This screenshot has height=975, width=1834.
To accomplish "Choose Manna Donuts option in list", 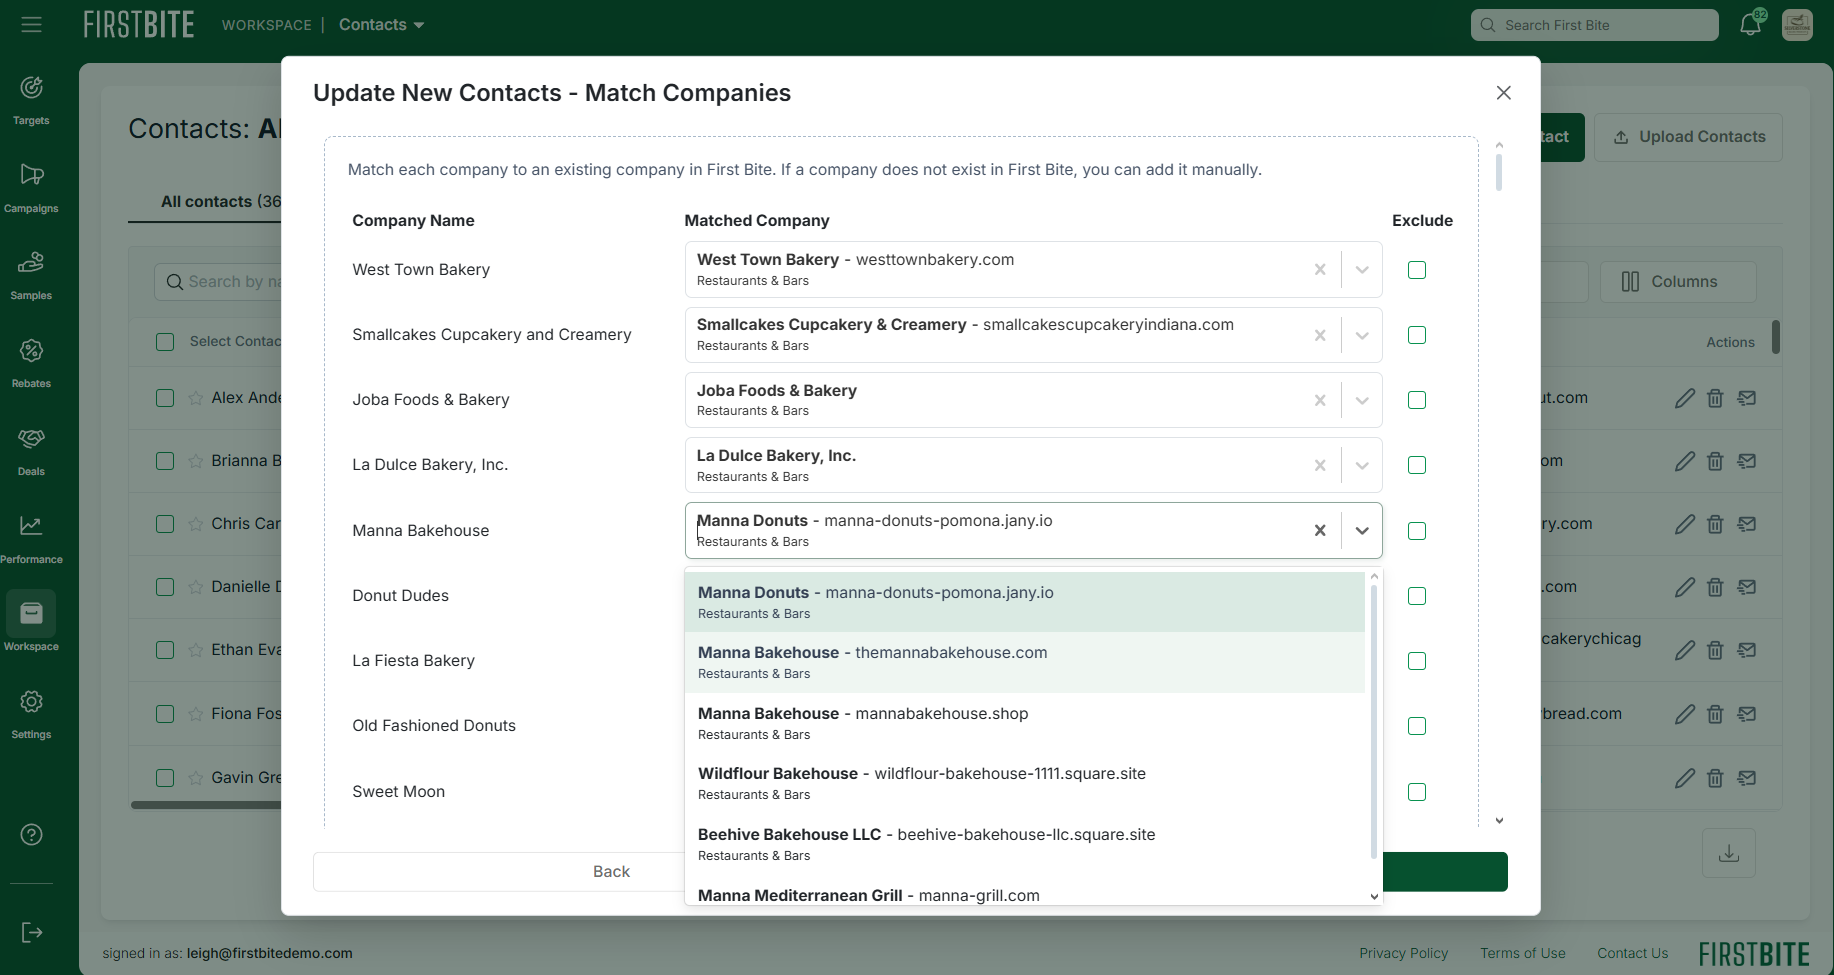I will (1025, 602).
